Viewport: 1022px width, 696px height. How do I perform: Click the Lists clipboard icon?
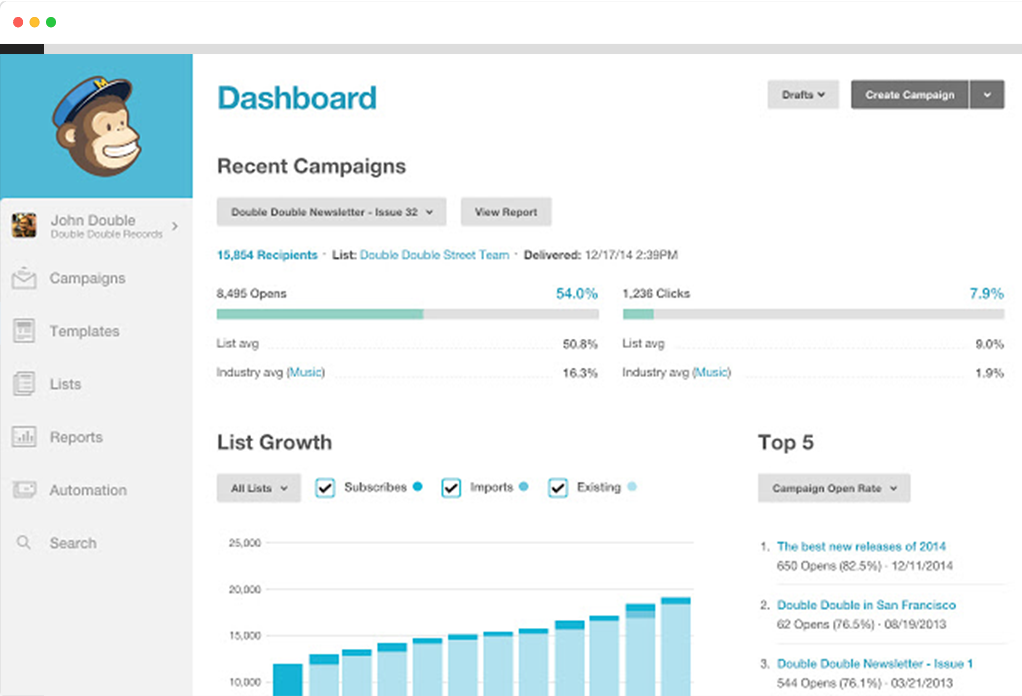[x=24, y=384]
